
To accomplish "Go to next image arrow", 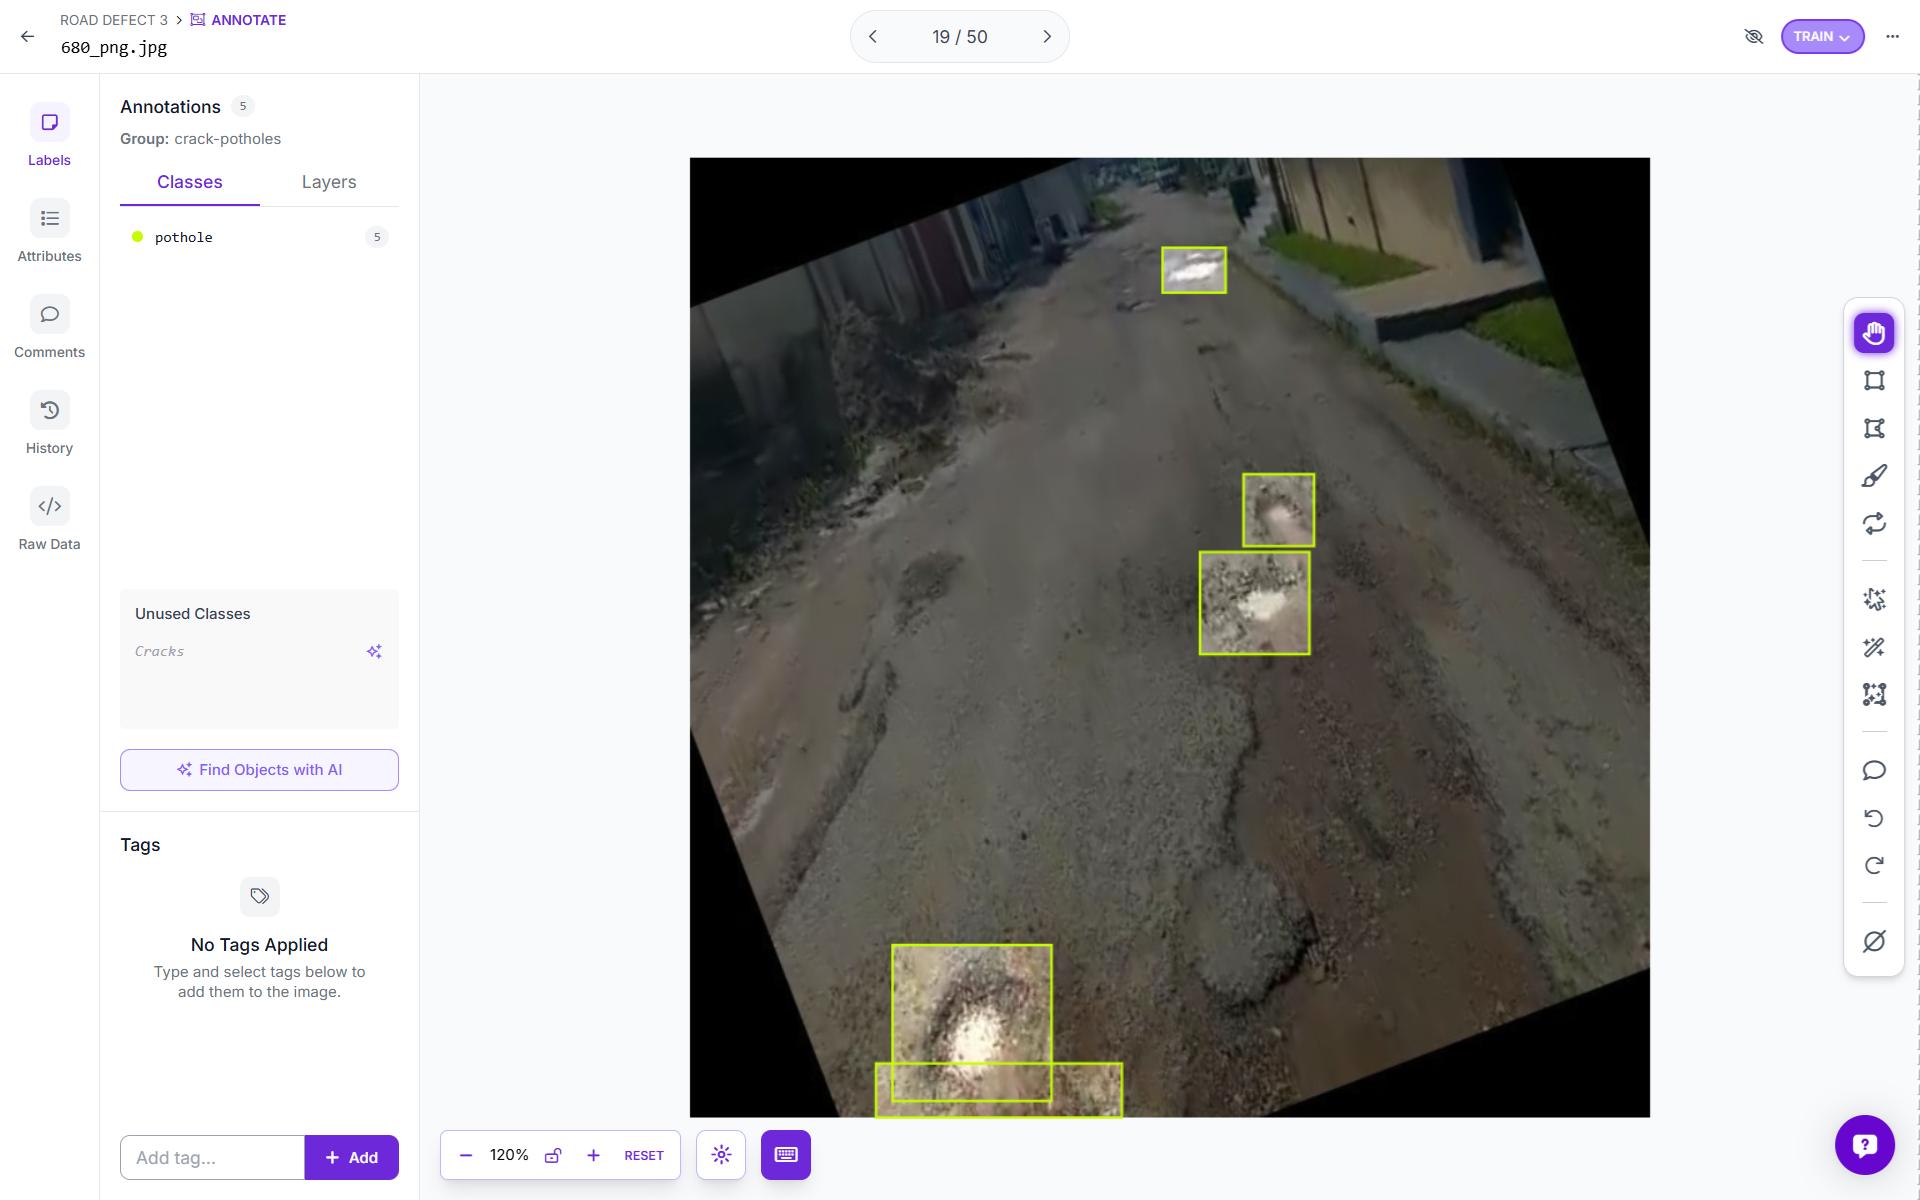I will pos(1047,37).
